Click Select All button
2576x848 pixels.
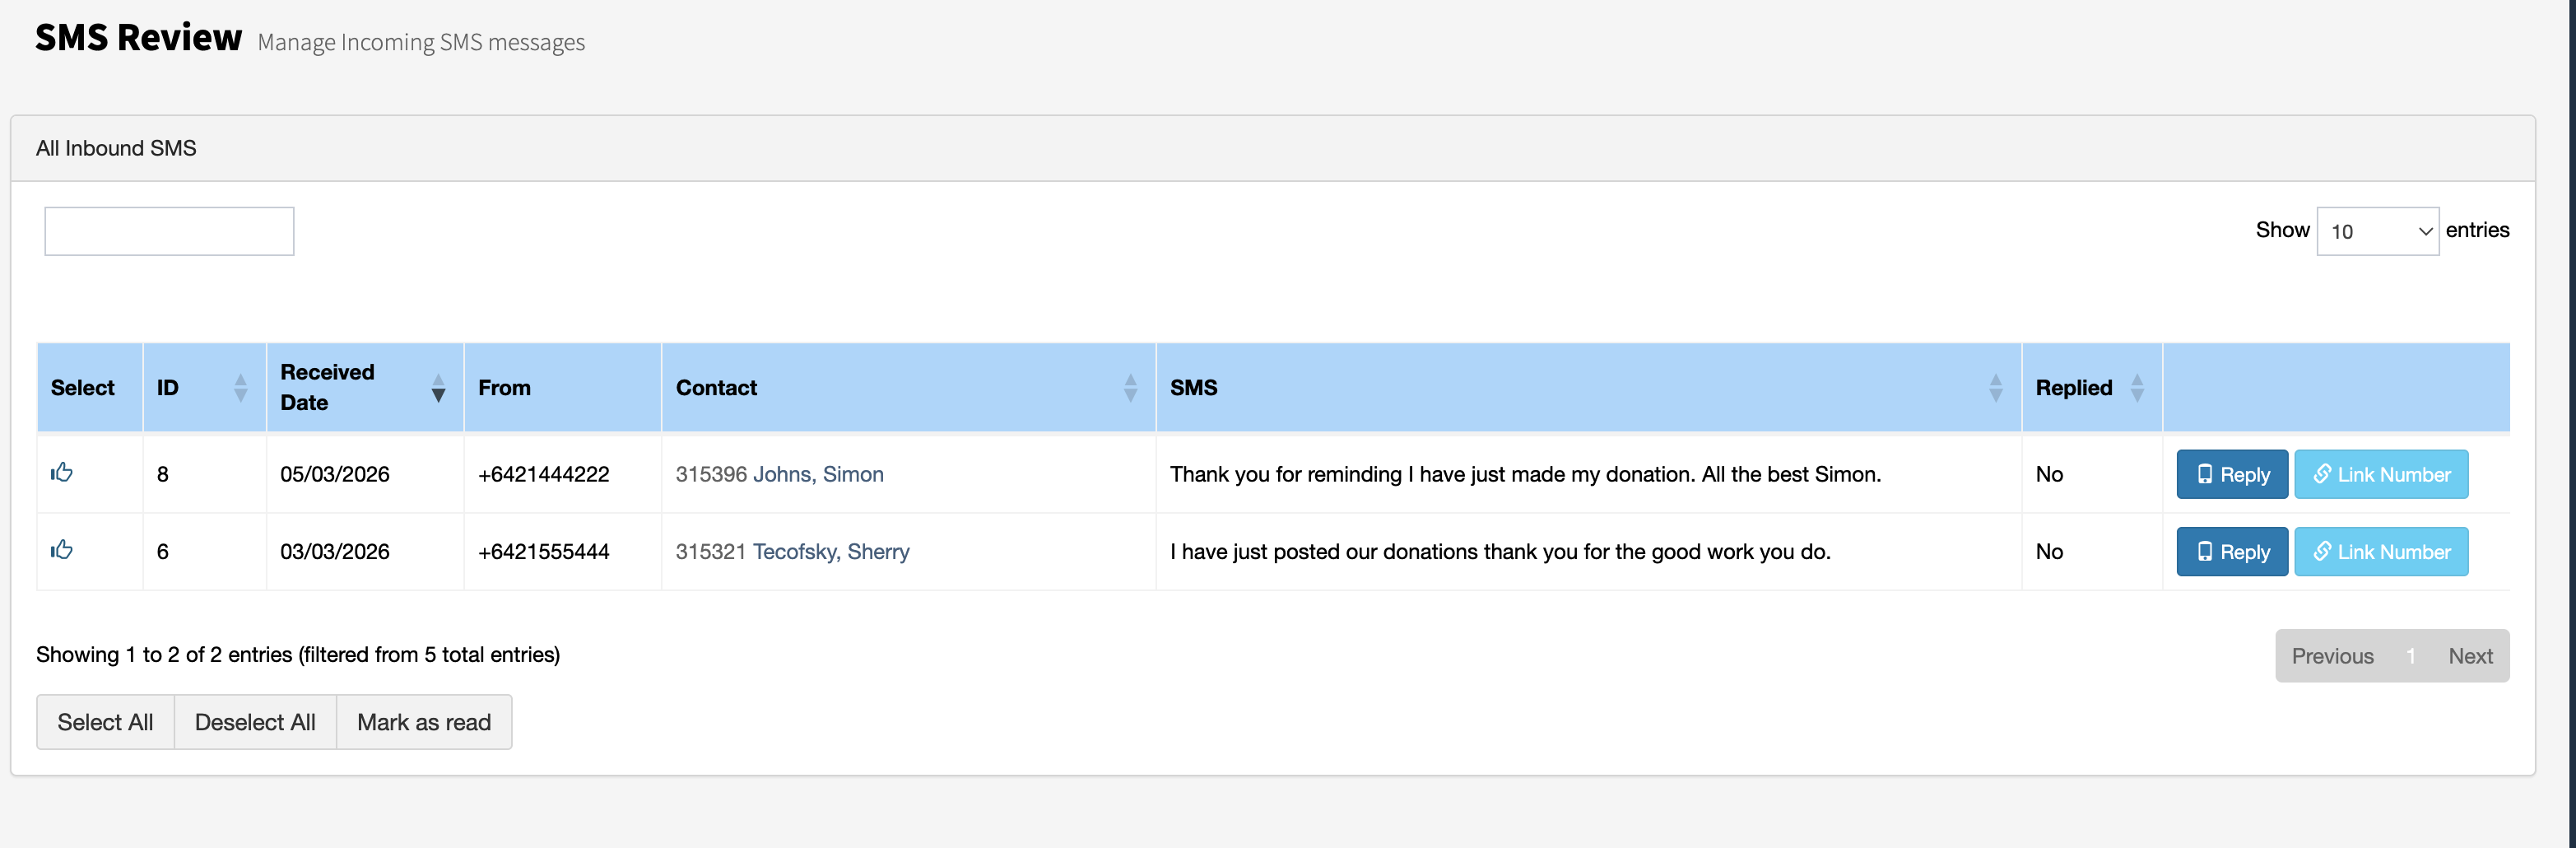[x=105, y=722]
